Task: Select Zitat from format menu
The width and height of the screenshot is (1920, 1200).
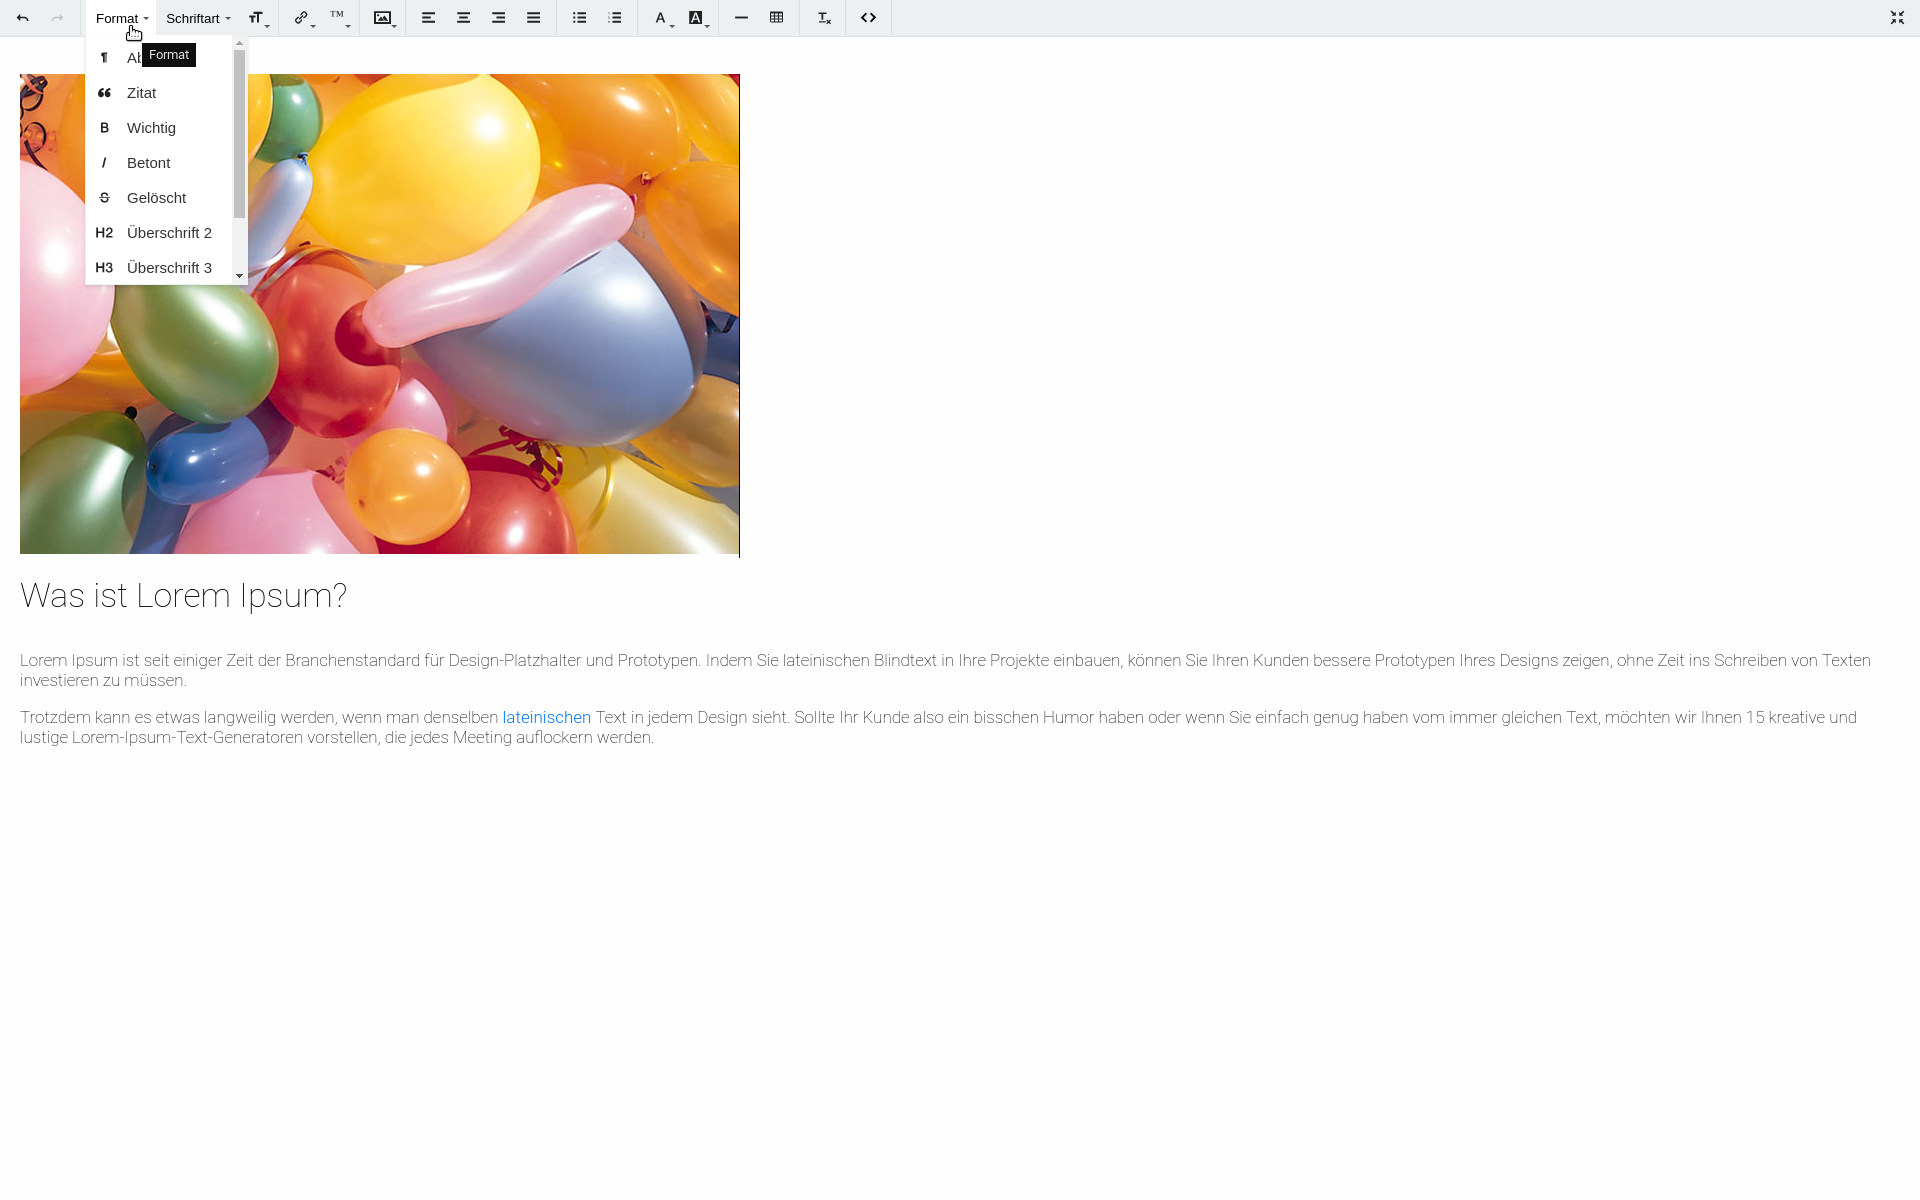Action: 141,93
